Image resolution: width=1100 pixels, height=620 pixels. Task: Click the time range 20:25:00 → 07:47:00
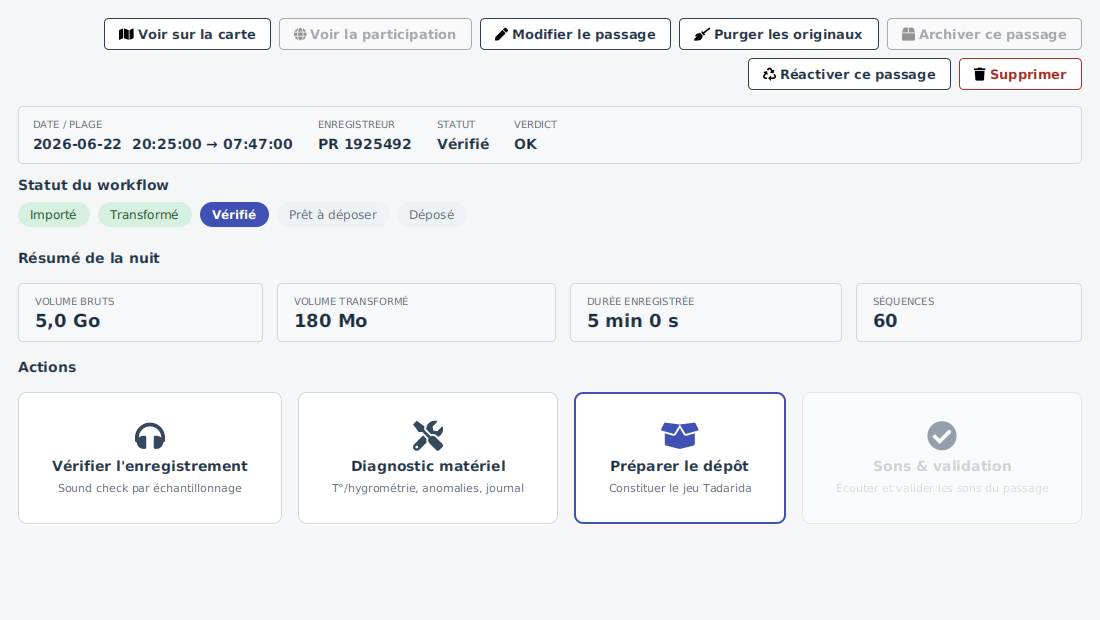(213, 144)
